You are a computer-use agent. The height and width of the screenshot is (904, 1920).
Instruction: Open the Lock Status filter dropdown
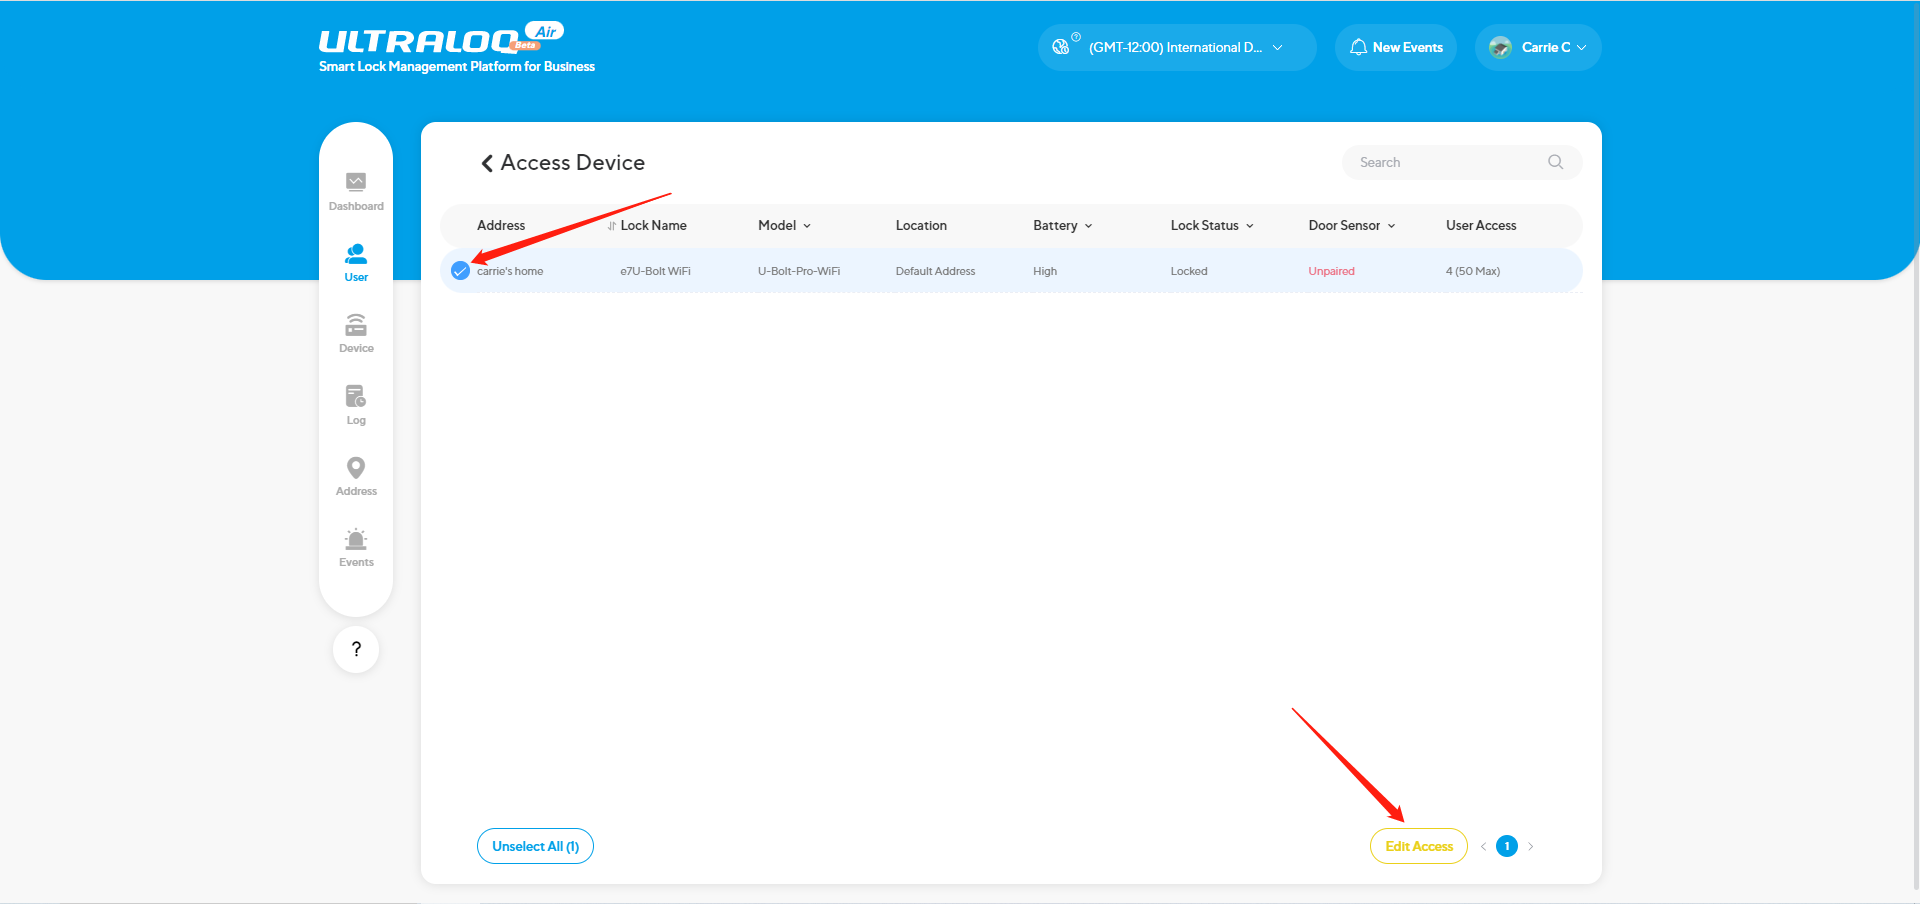[1250, 226]
